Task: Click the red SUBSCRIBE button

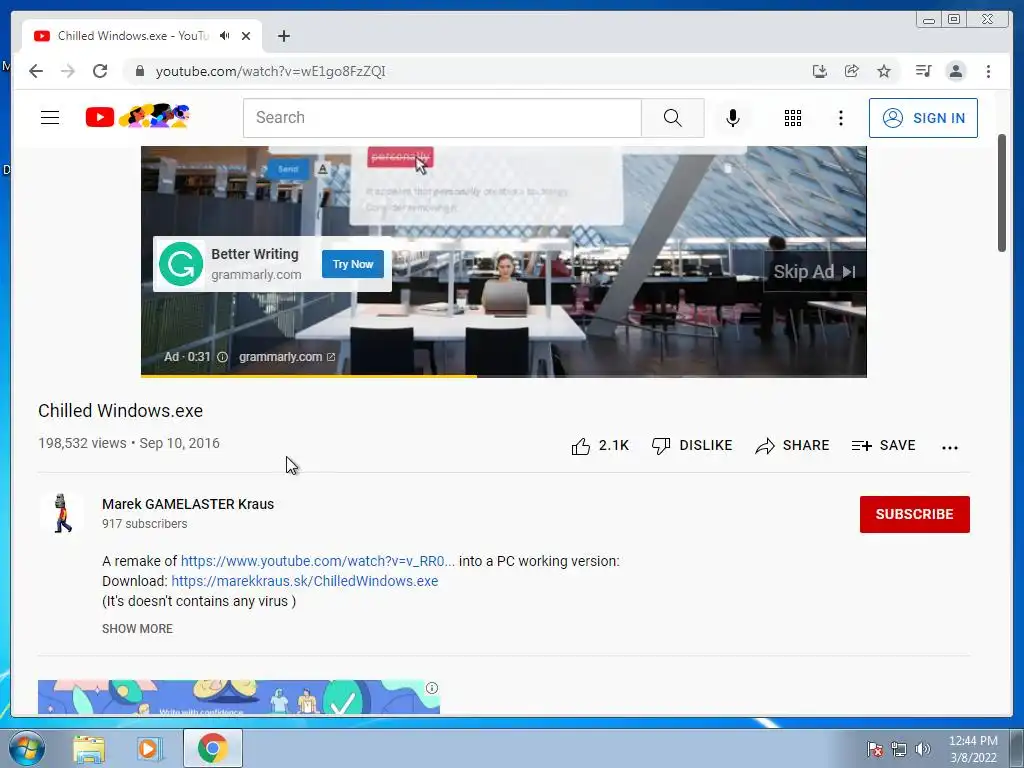Action: pyautogui.click(x=914, y=514)
